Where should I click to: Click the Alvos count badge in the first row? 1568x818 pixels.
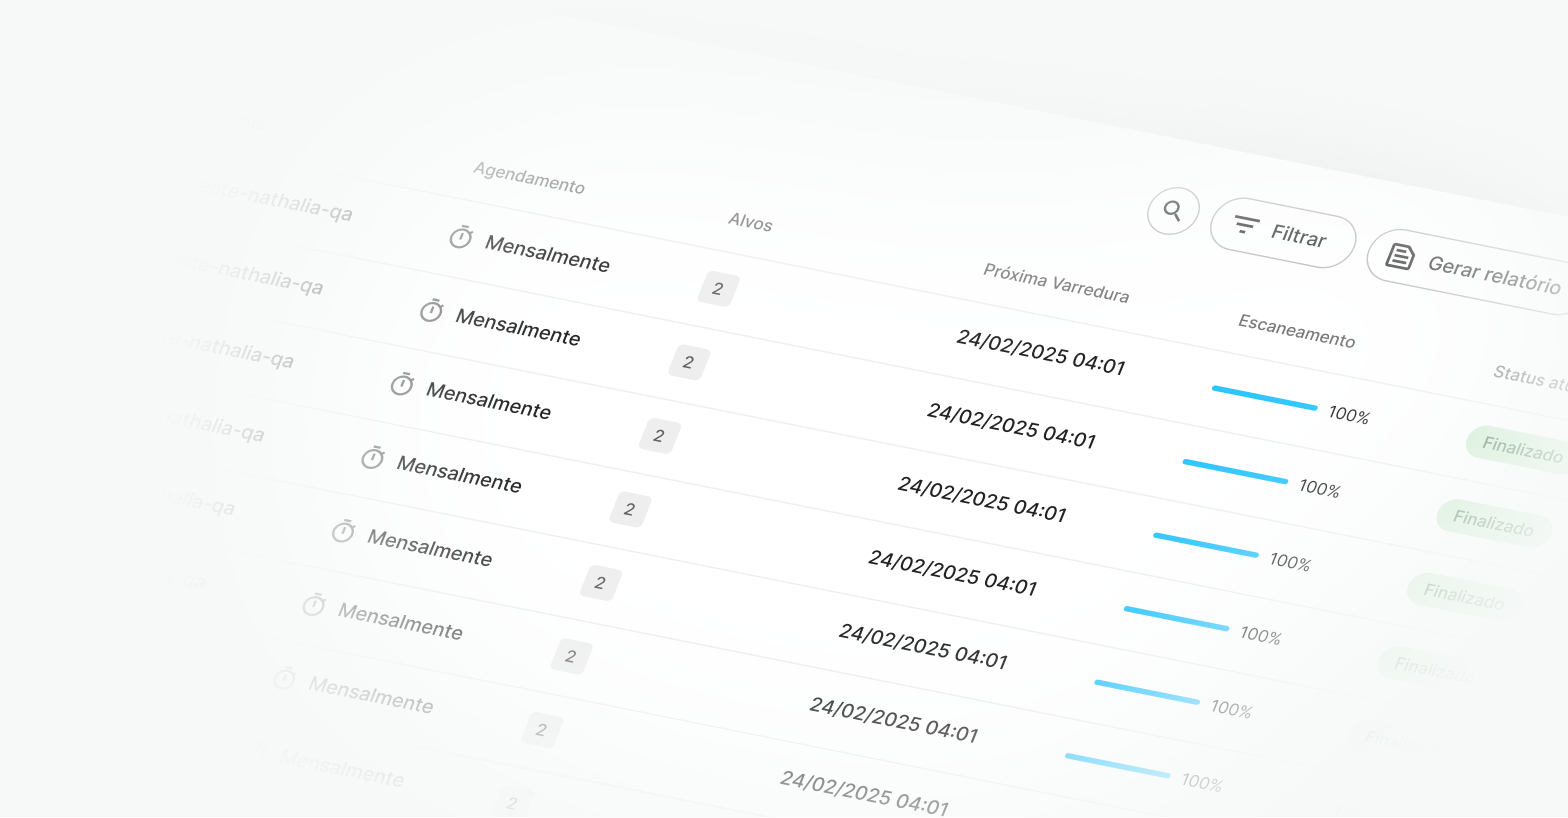tap(718, 289)
